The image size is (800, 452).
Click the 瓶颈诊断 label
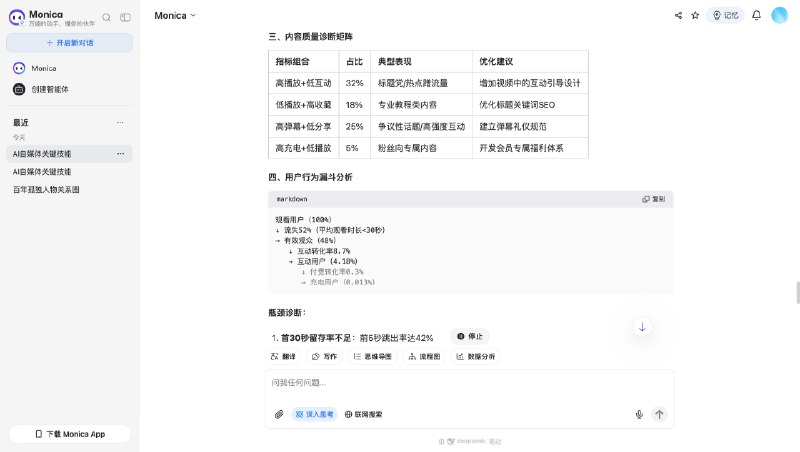pos(287,313)
